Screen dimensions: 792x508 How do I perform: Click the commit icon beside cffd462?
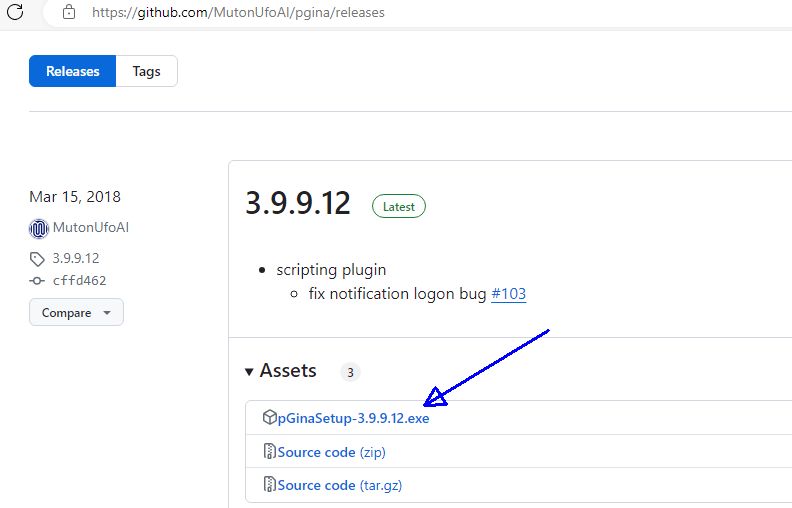pos(38,281)
